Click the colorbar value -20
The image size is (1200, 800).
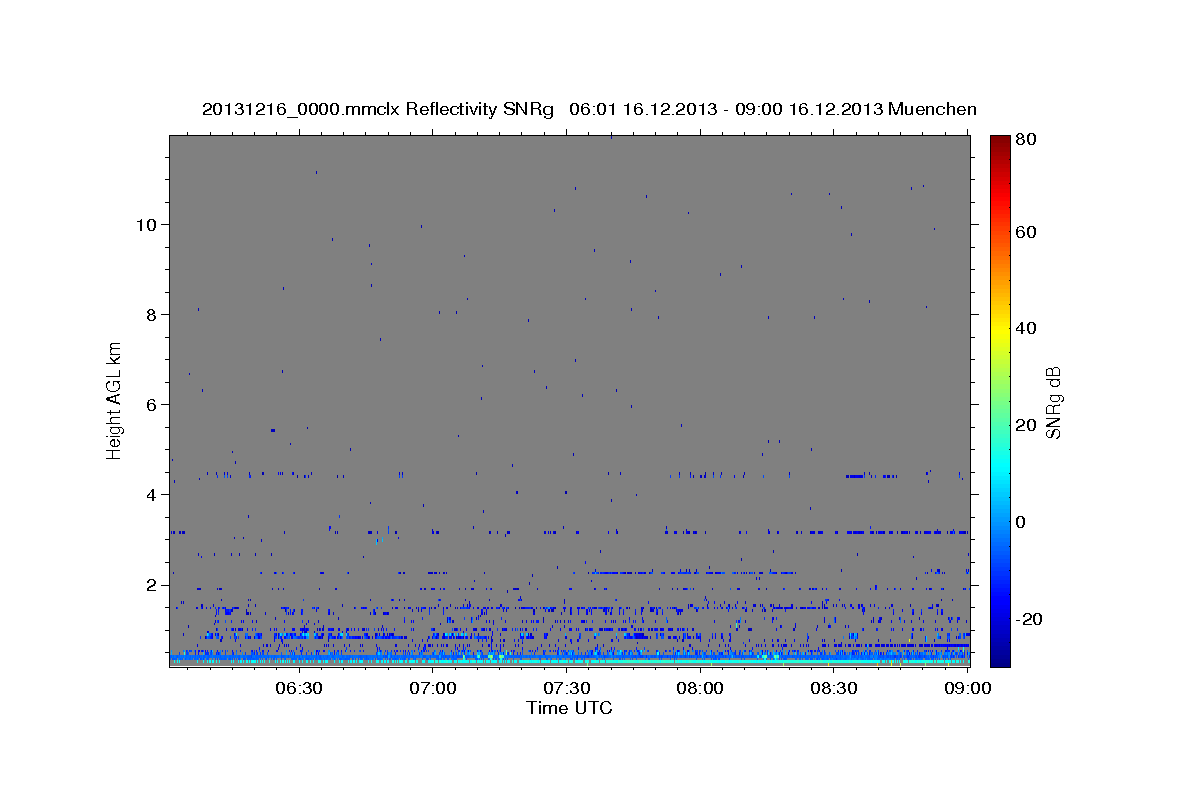1028,619
